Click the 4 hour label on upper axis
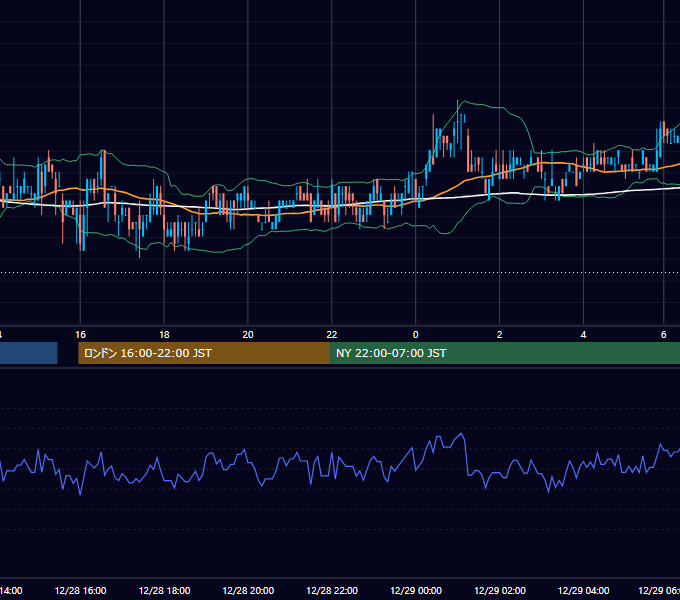680x600 pixels. 583,335
